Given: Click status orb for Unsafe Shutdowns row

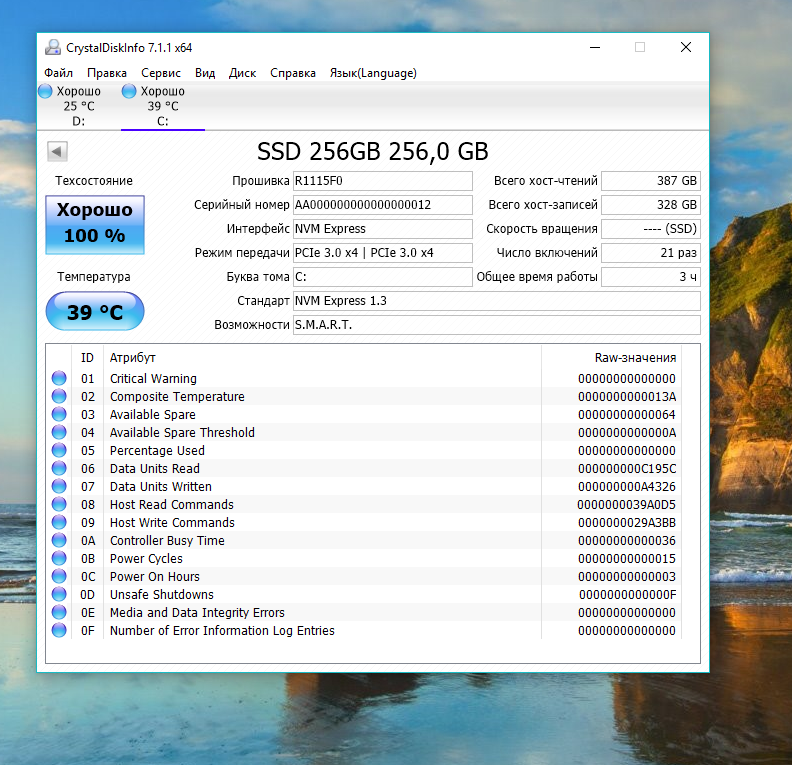Looking at the screenshot, I should coord(59,594).
